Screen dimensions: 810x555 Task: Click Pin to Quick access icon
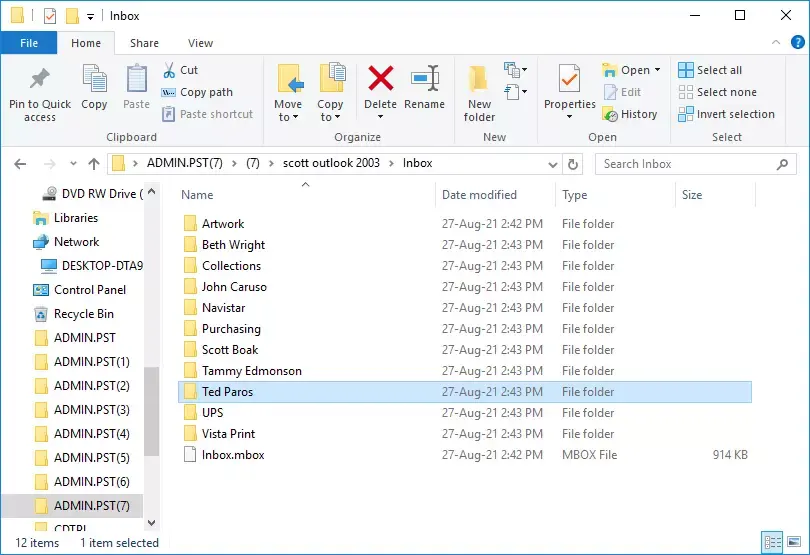(x=39, y=79)
